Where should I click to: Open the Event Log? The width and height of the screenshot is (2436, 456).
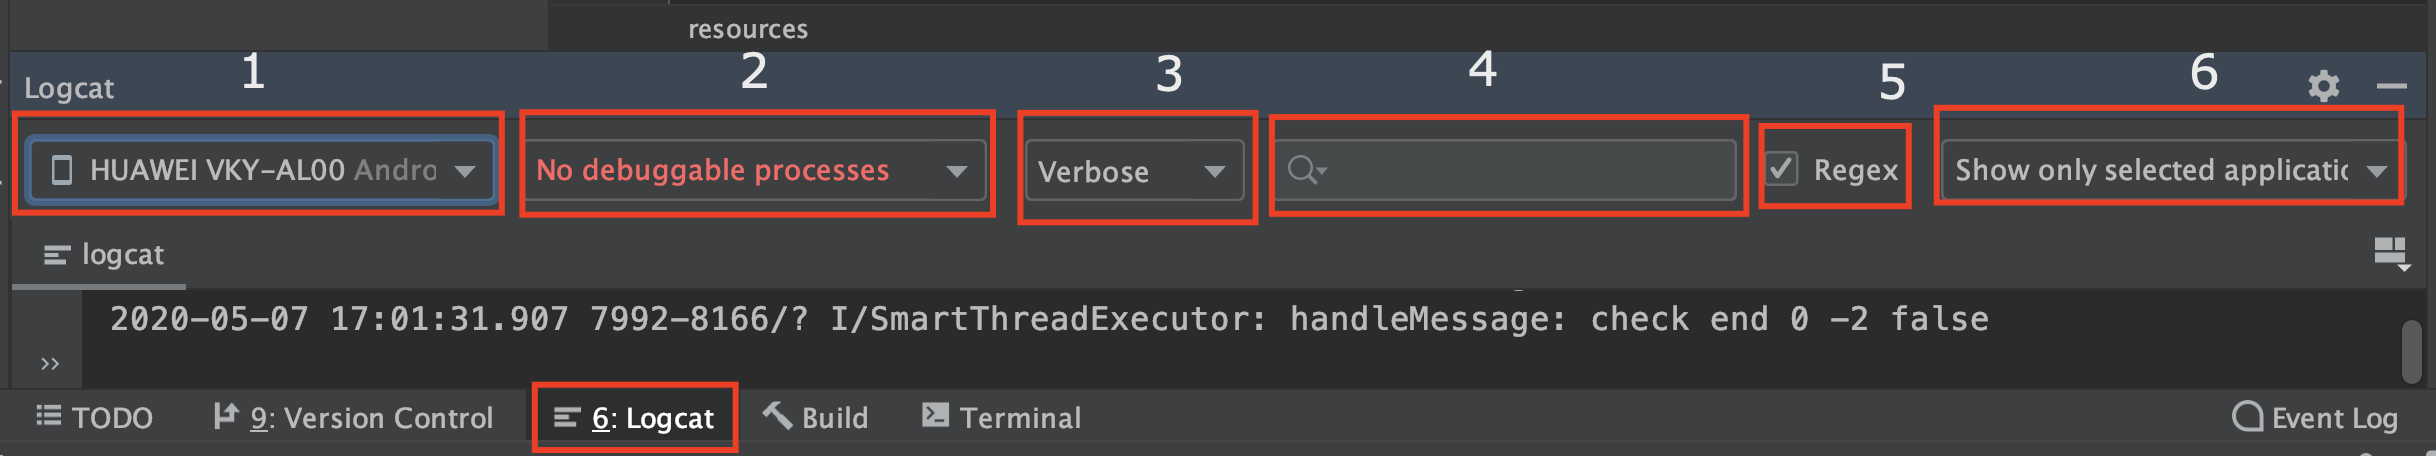[x=2315, y=417]
